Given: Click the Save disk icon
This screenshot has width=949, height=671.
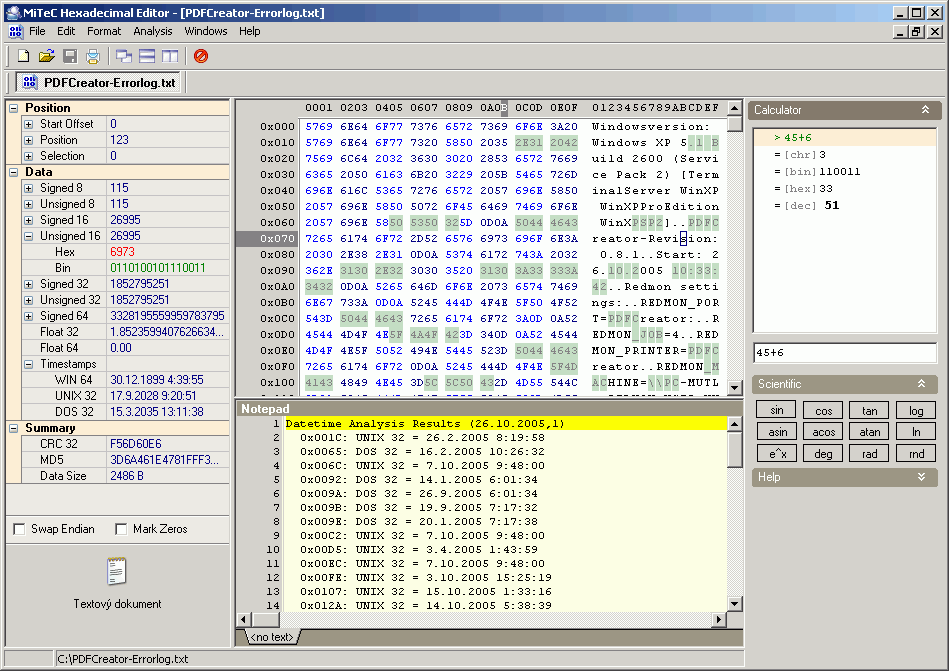Looking at the screenshot, I should click(70, 56).
